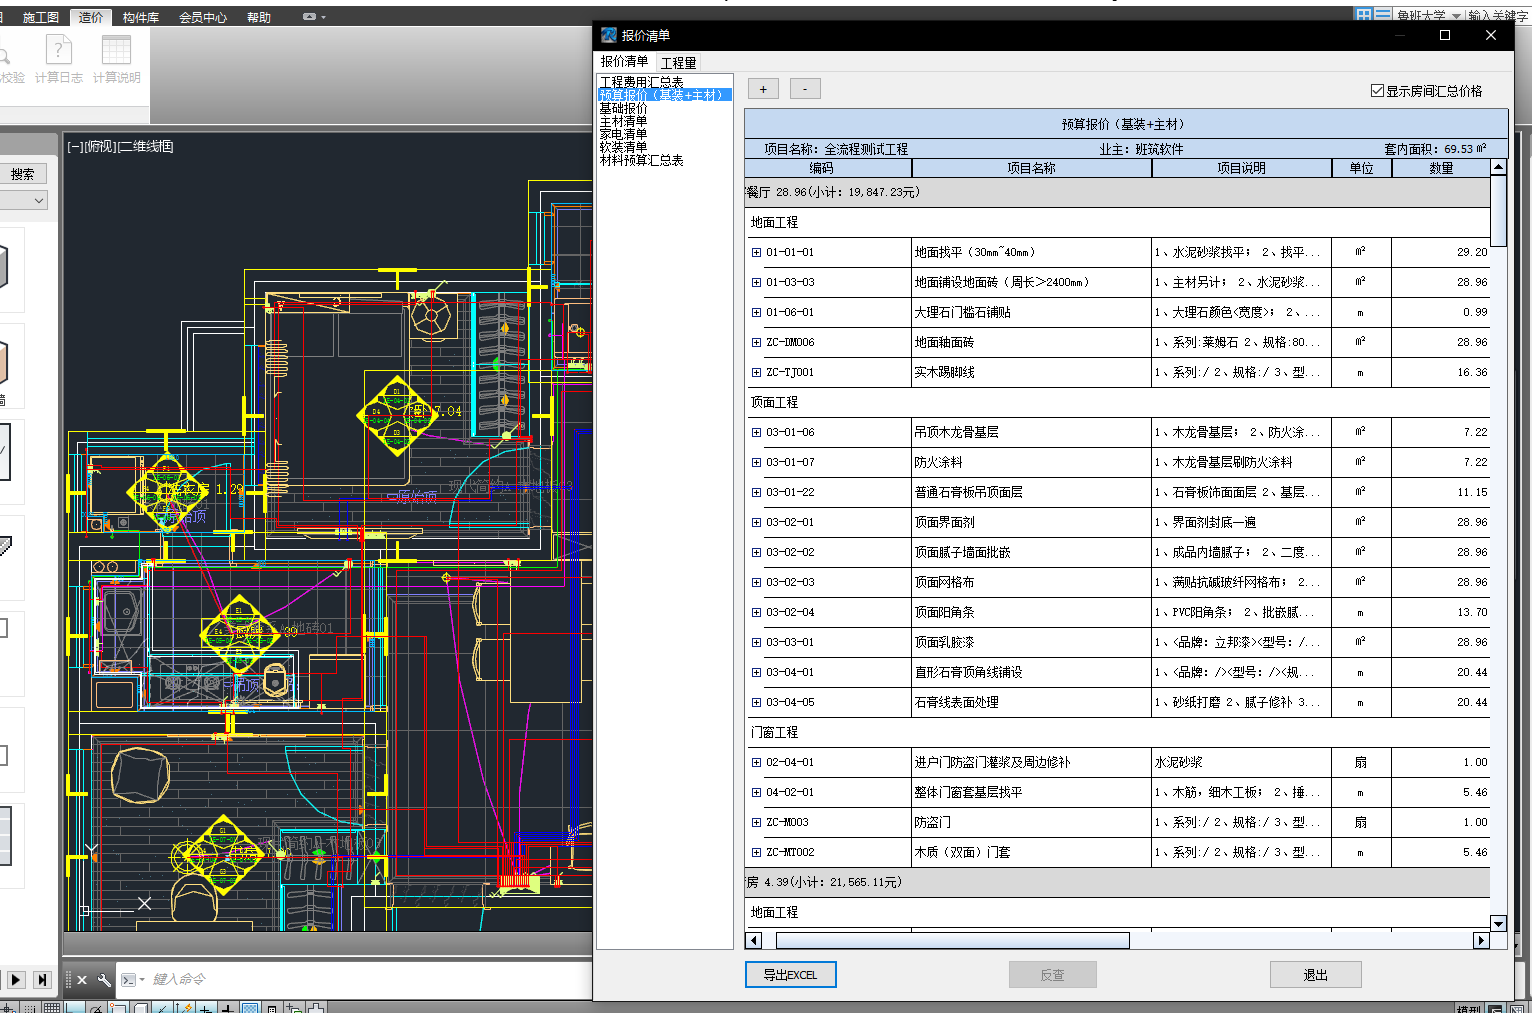Click the horizontal scrollbar right arrow
1532x1013 pixels.
(x=1481, y=940)
